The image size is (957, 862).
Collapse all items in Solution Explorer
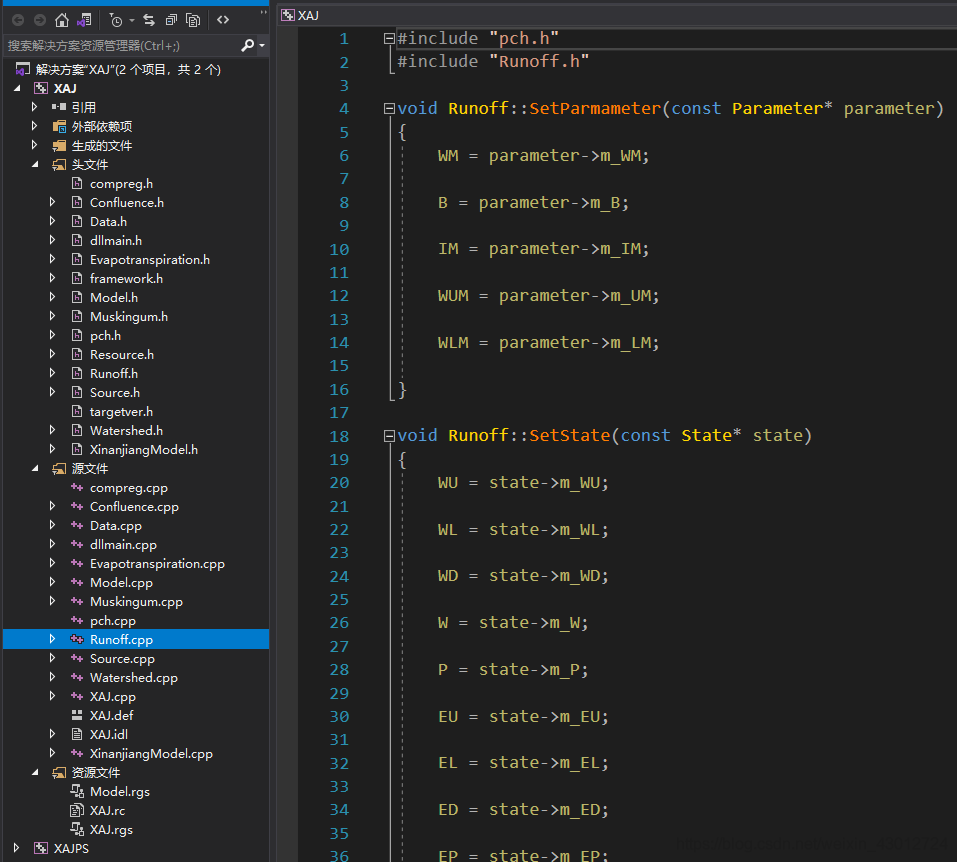pos(171,20)
